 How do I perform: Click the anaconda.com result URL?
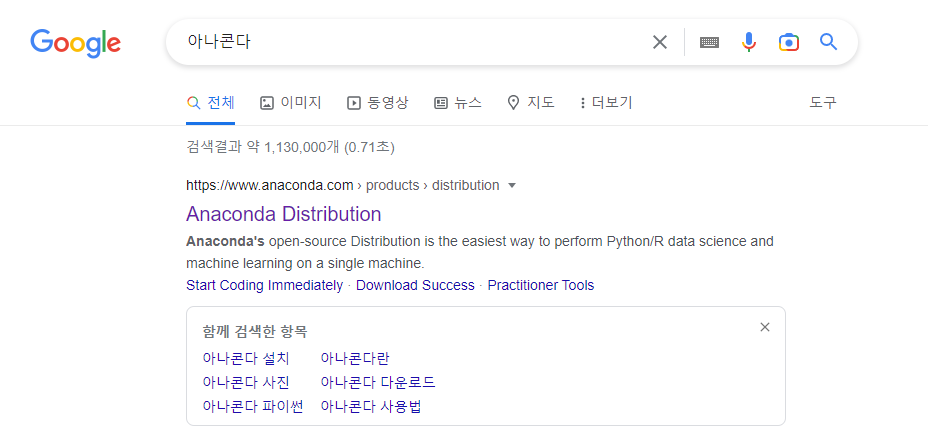pyautogui.click(x=343, y=185)
